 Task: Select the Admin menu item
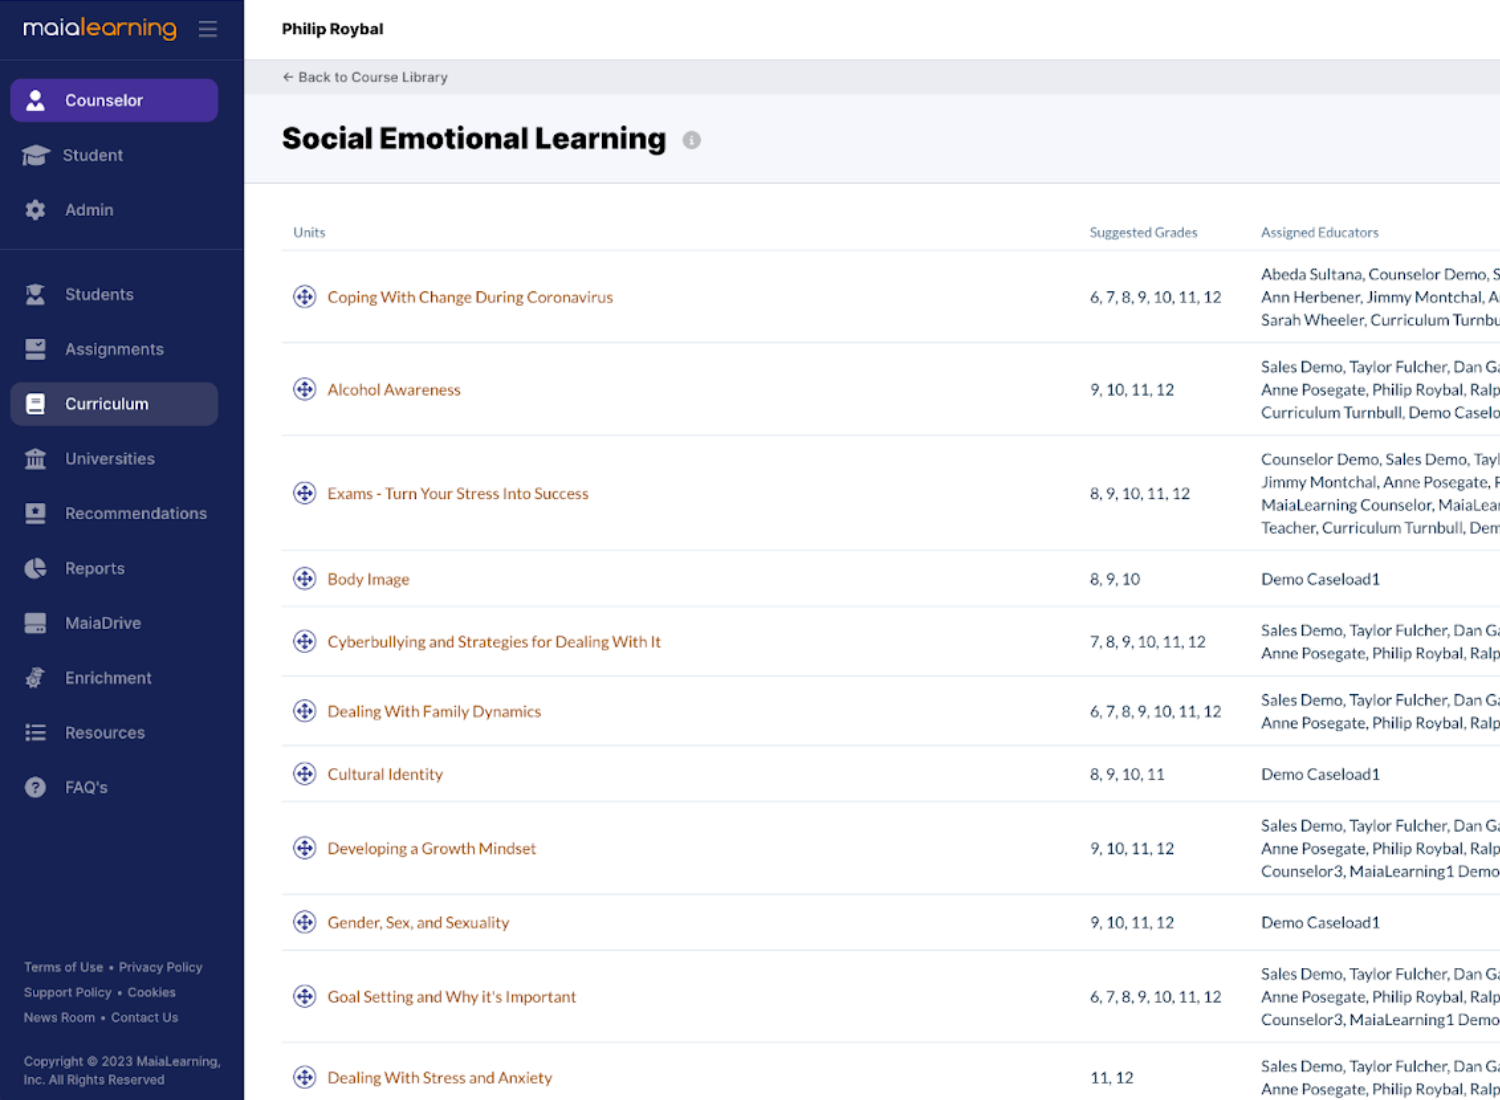(88, 209)
